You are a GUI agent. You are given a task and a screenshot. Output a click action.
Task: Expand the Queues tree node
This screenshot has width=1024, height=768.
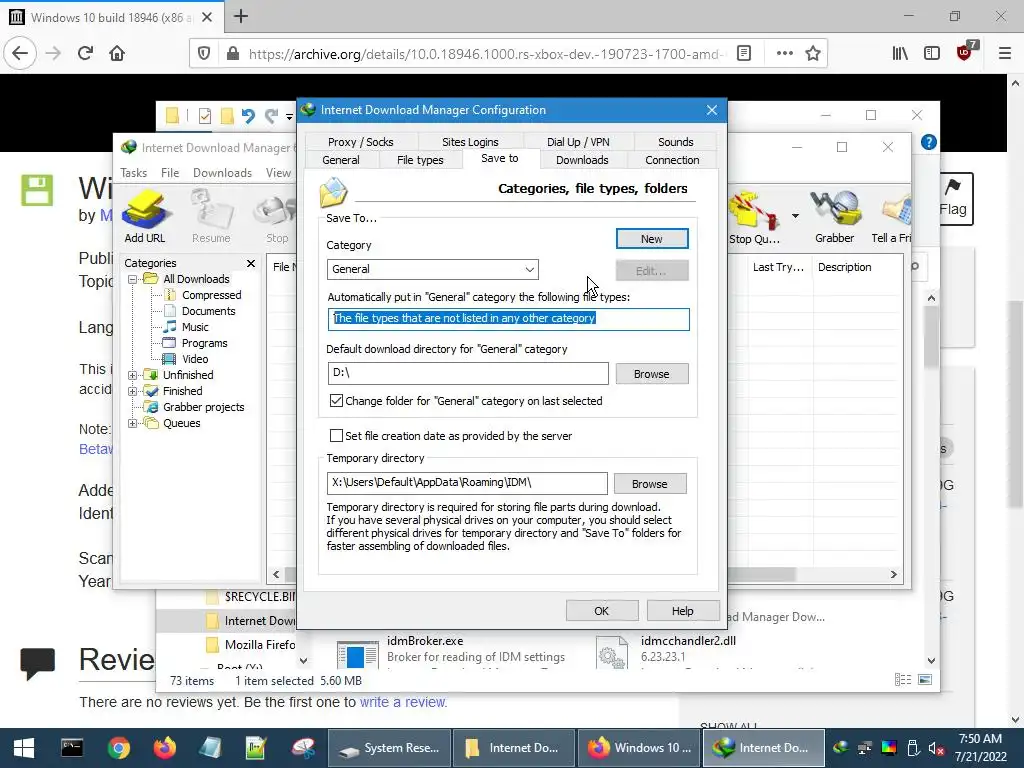click(133, 423)
